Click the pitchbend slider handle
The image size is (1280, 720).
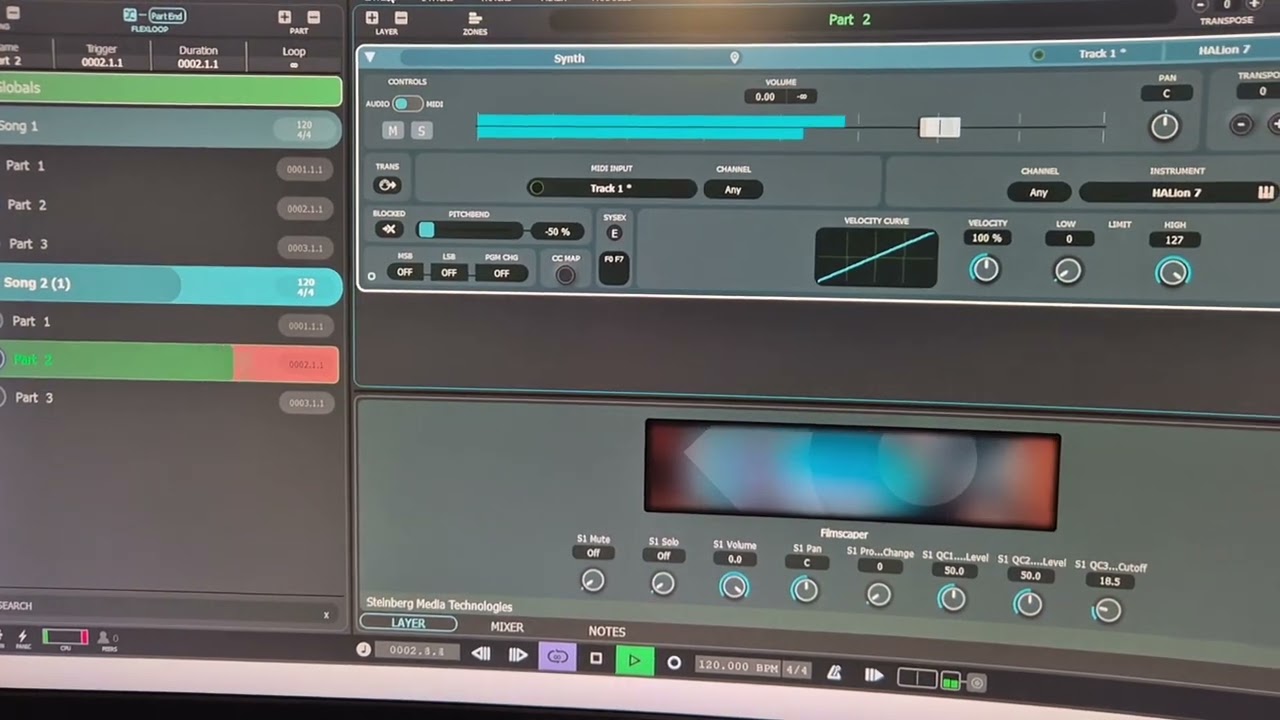[426, 230]
